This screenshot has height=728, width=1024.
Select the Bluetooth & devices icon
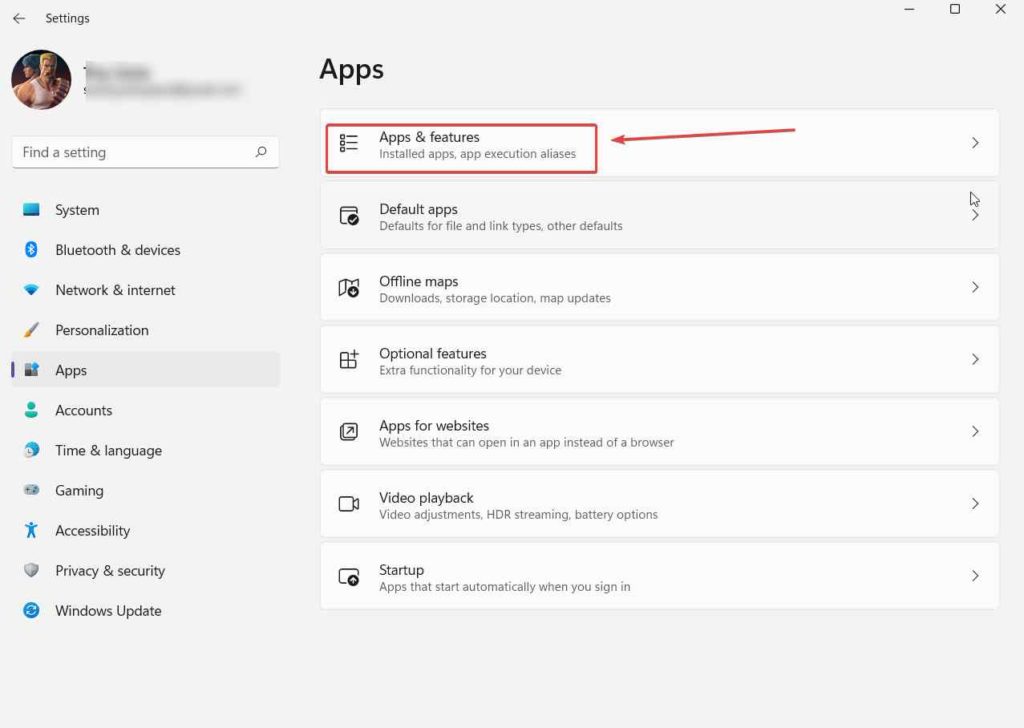(30, 250)
